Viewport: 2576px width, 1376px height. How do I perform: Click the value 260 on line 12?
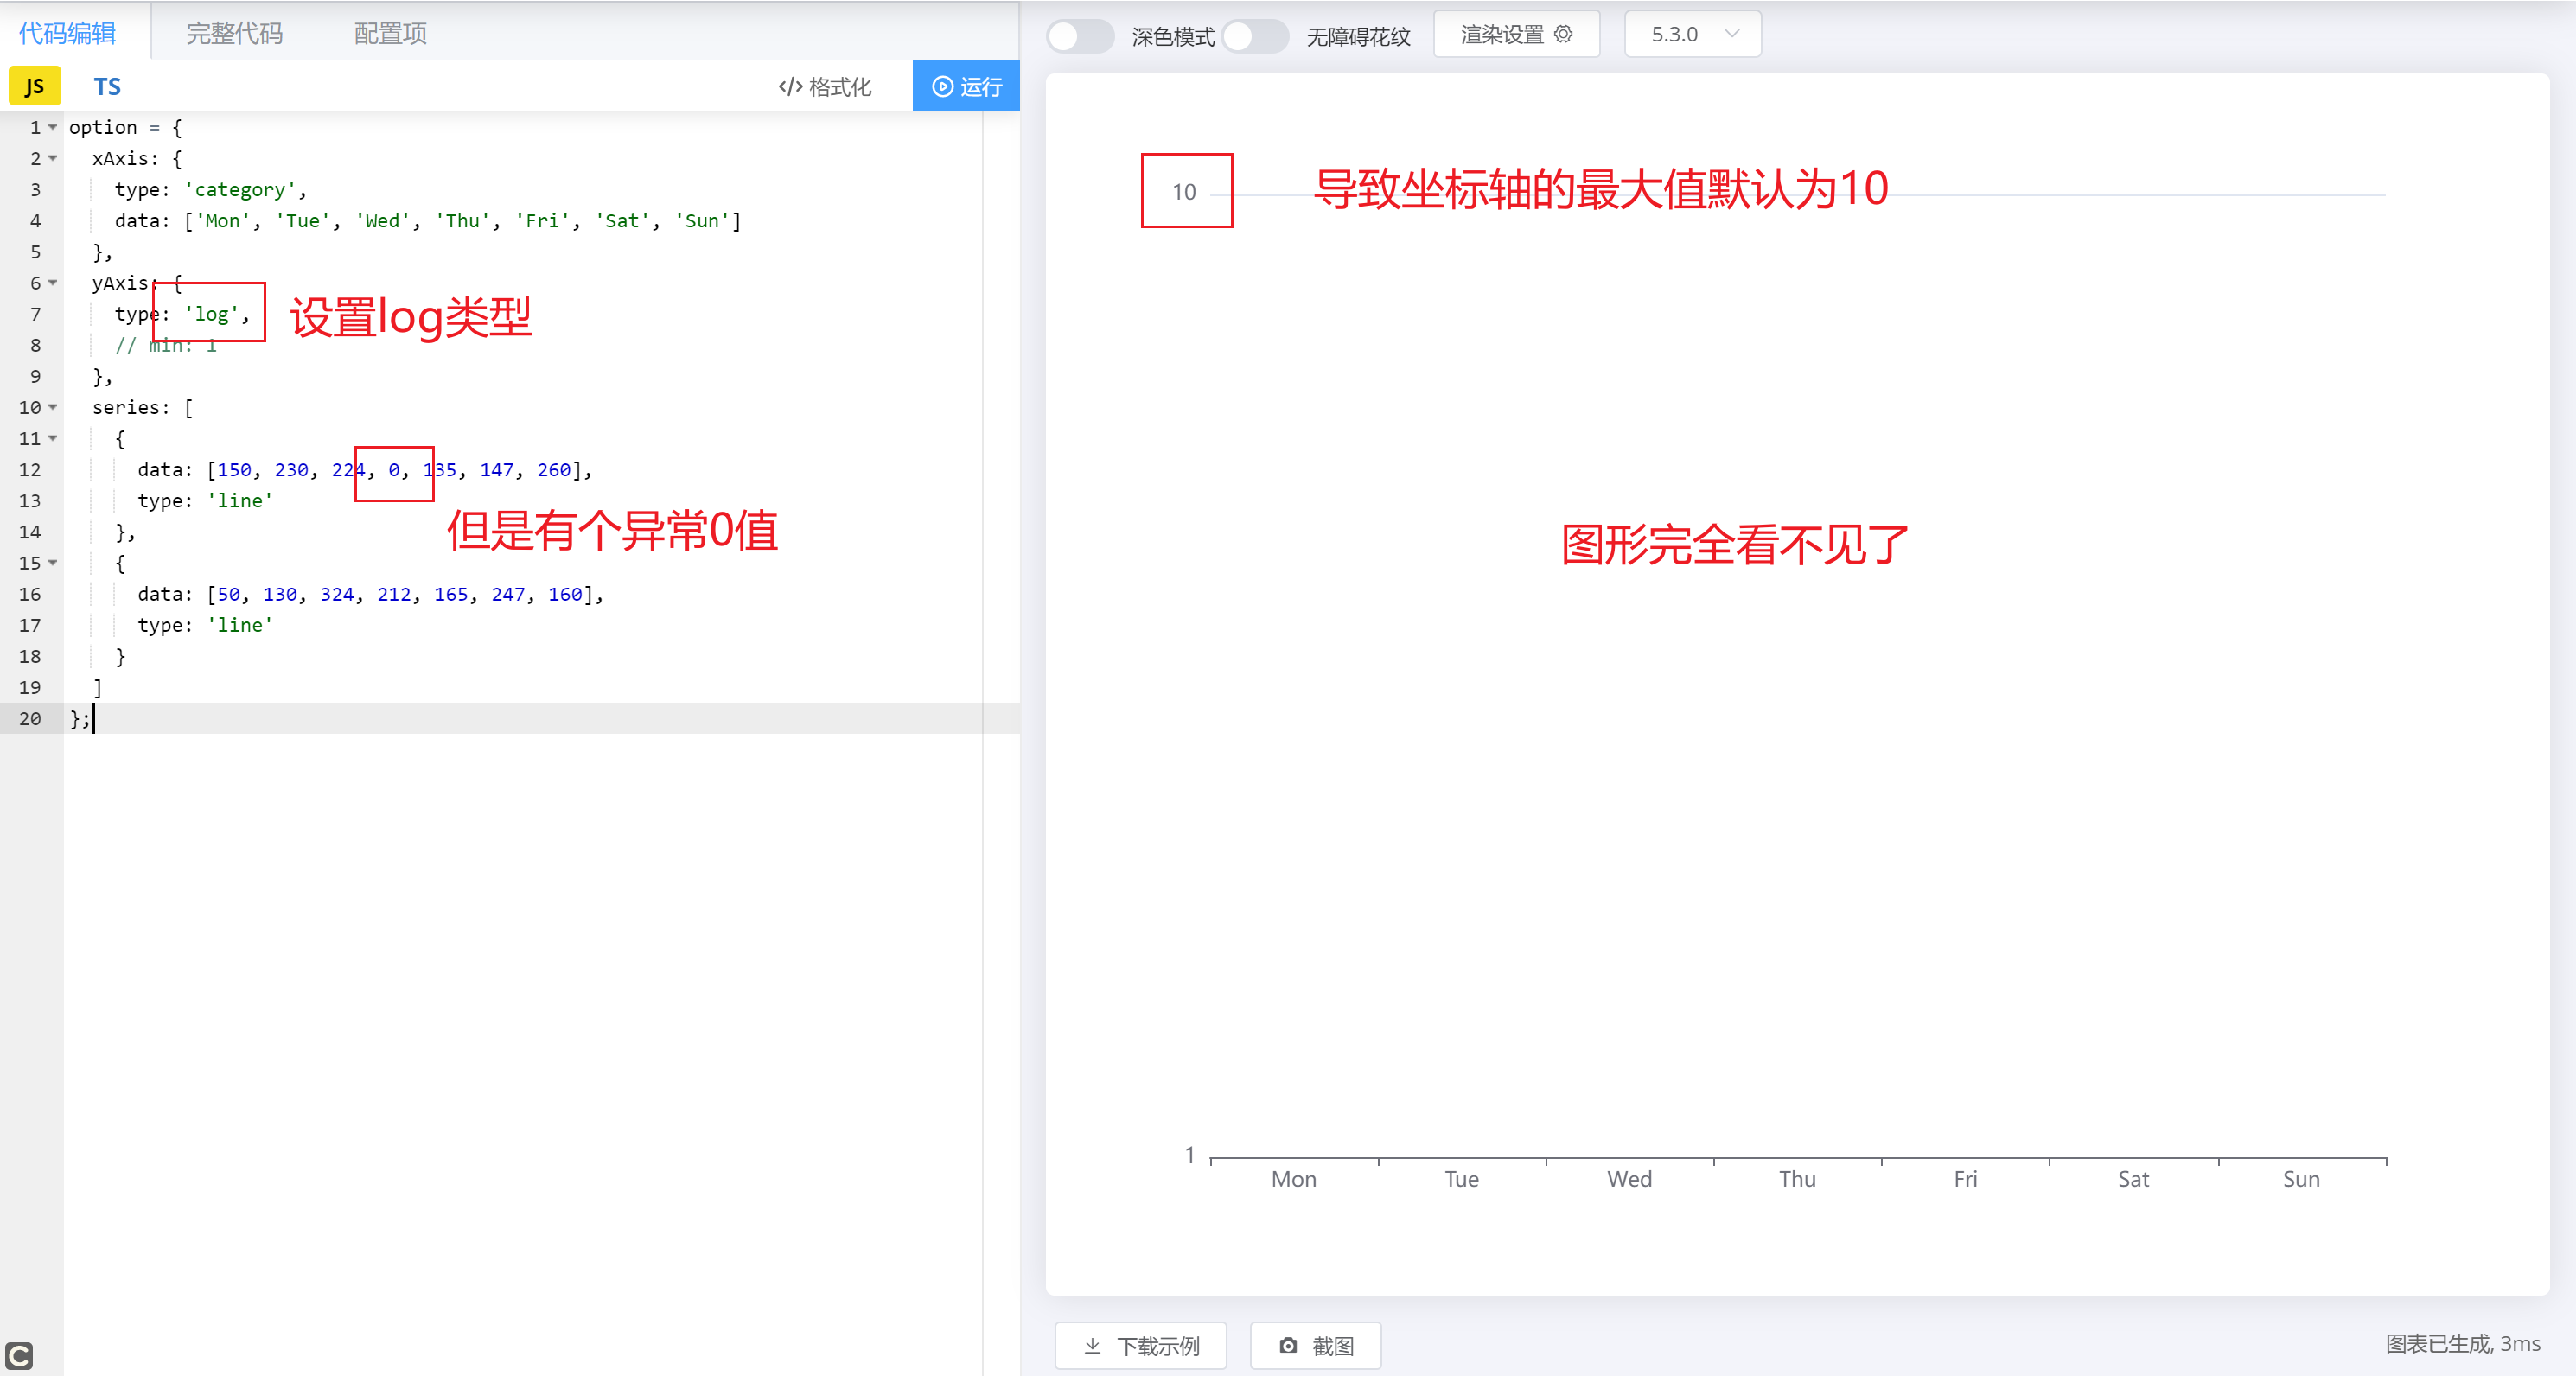(554, 470)
